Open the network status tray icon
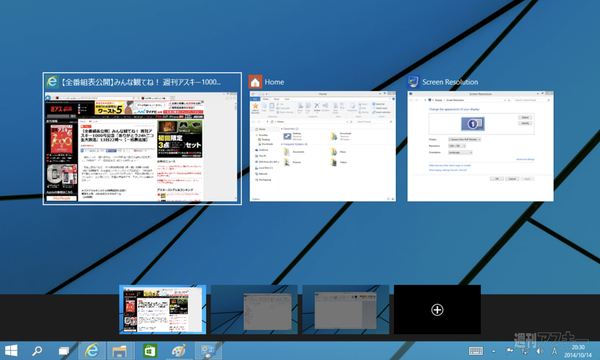Screen dimensions: 600x360 pos(525,351)
